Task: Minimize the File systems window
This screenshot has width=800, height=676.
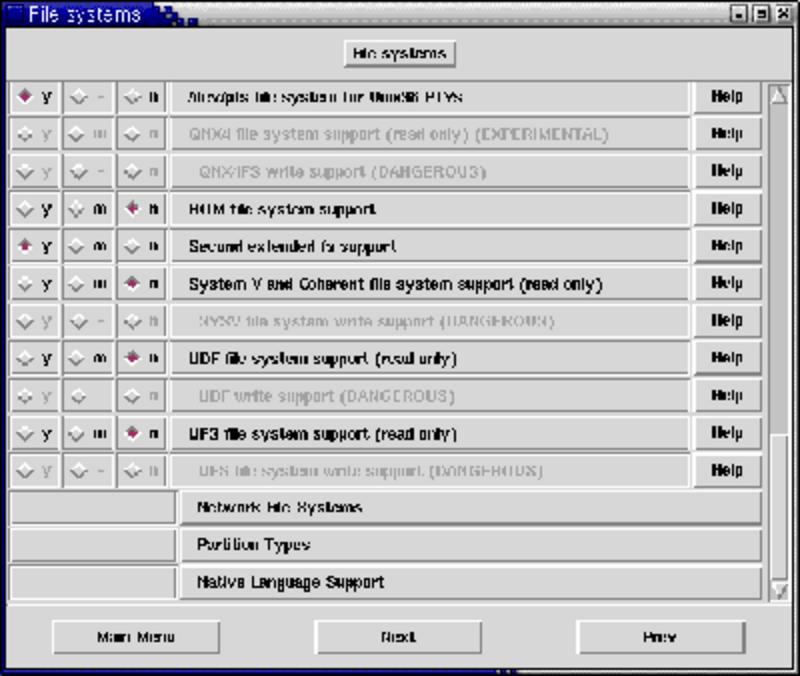Action: 738,14
